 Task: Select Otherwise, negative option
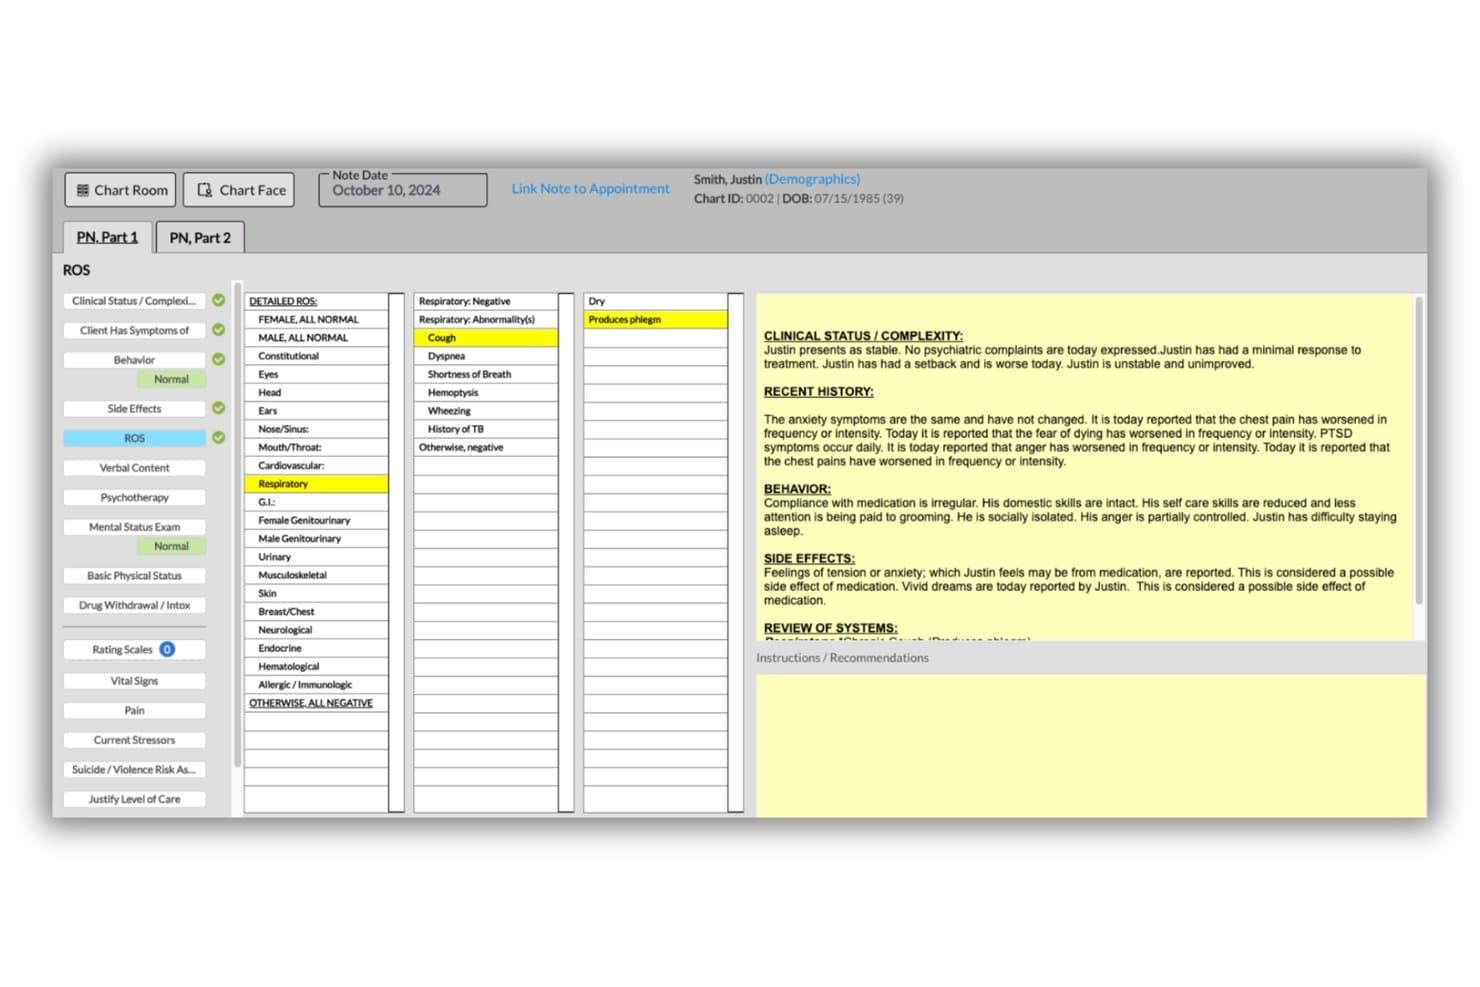[x=486, y=447]
